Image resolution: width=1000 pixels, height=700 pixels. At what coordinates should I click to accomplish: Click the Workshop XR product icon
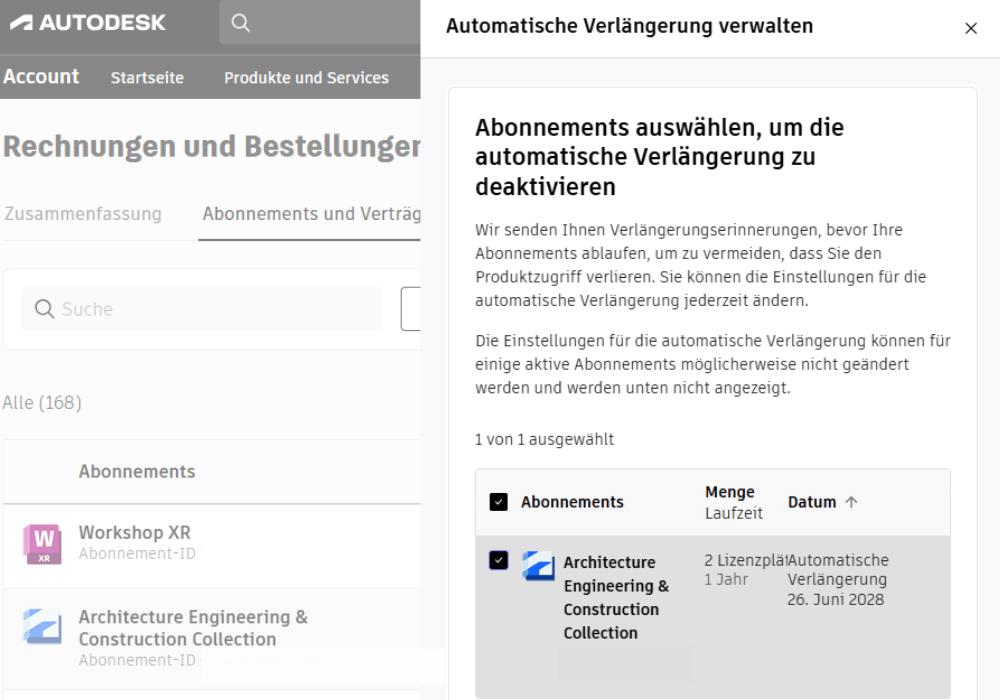pyautogui.click(x=43, y=544)
